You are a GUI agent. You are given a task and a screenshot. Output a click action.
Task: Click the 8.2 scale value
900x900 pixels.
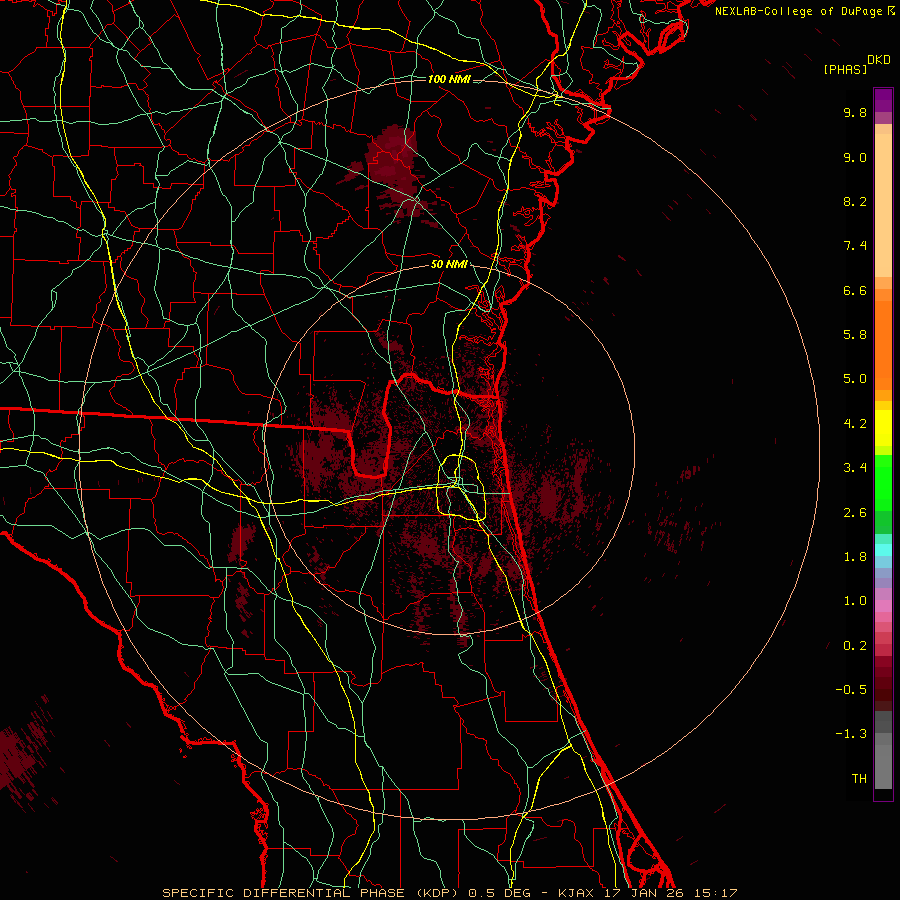[855, 201]
